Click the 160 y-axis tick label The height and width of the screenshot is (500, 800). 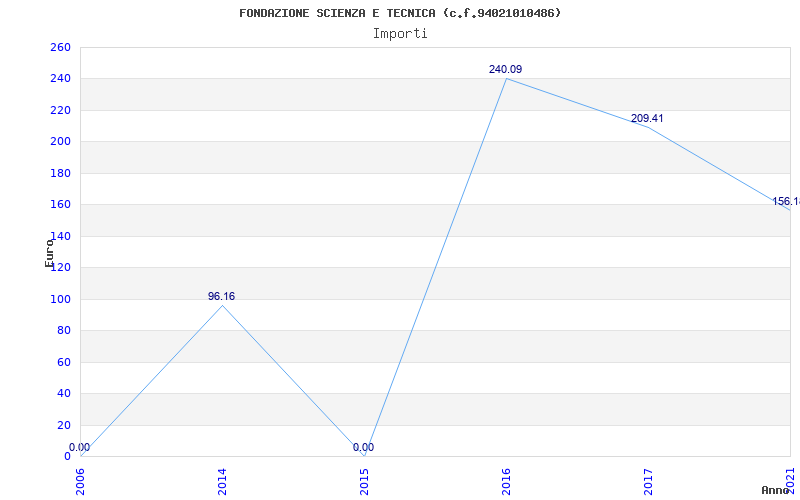click(x=60, y=205)
